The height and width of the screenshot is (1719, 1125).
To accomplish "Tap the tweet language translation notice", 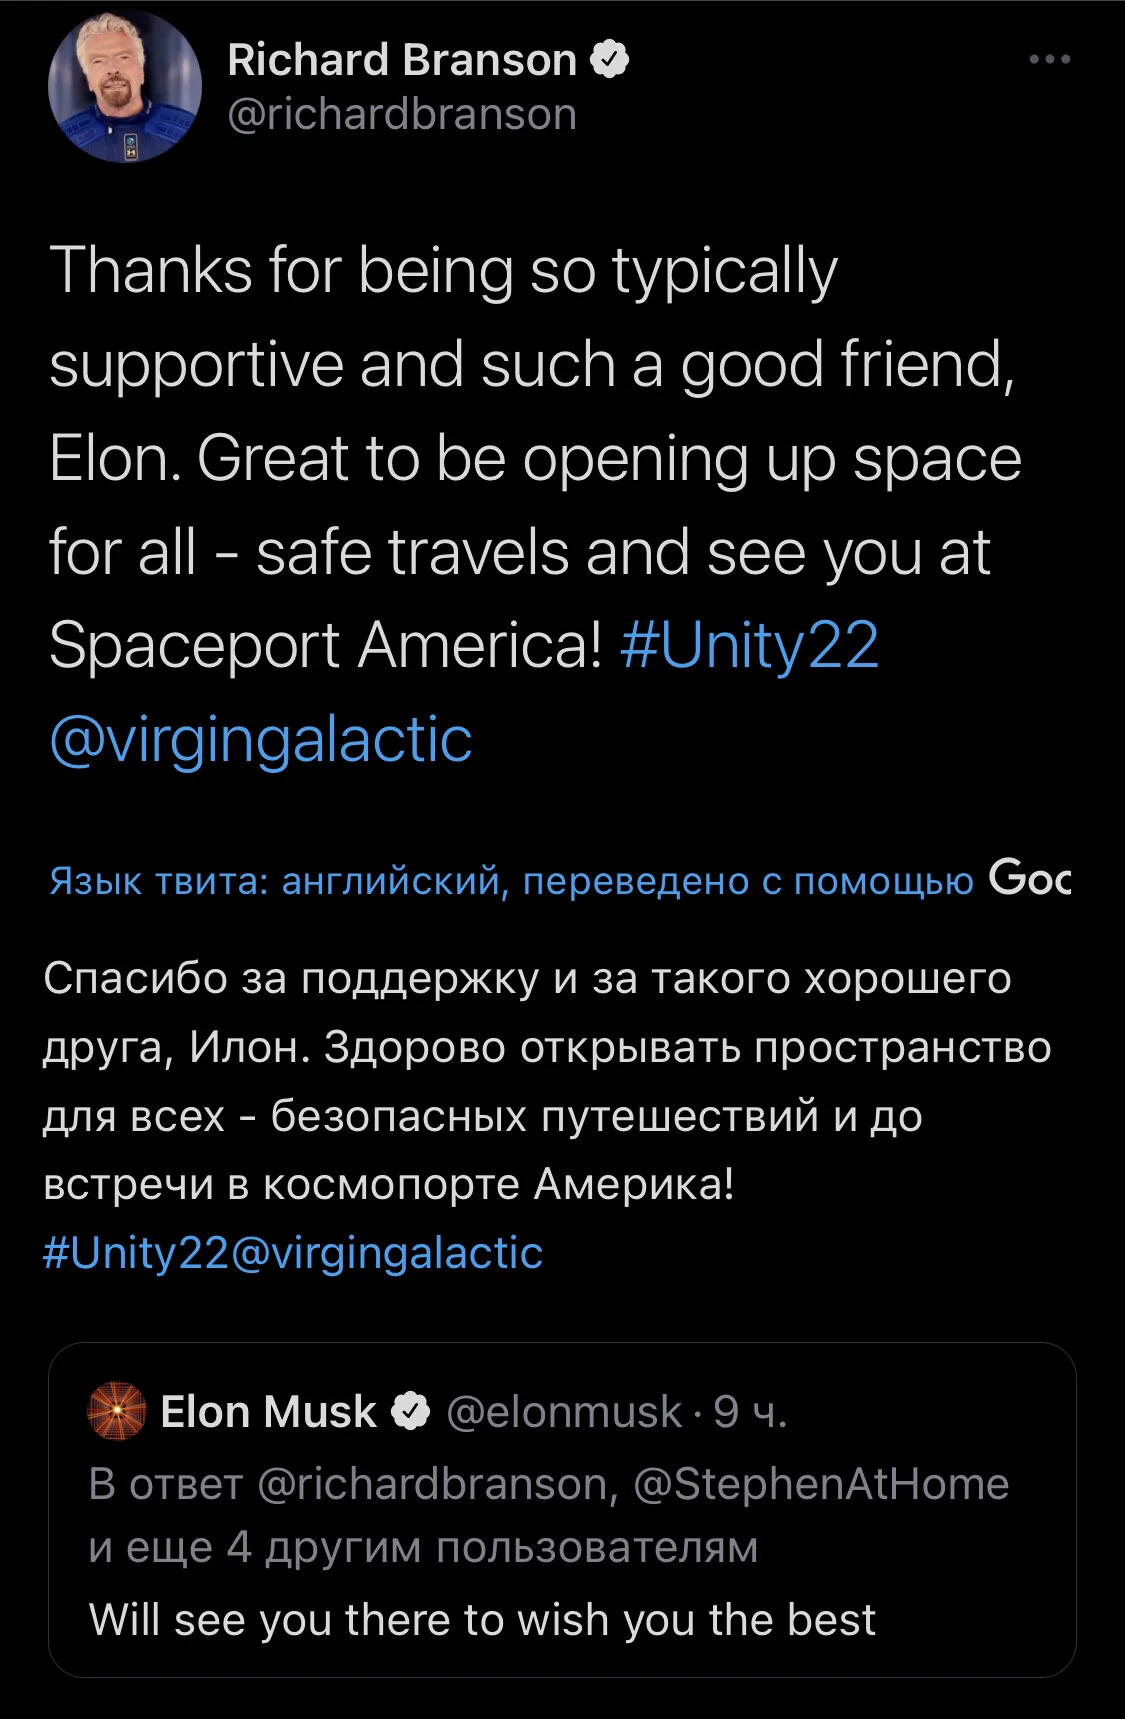I will tap(511, 881).
